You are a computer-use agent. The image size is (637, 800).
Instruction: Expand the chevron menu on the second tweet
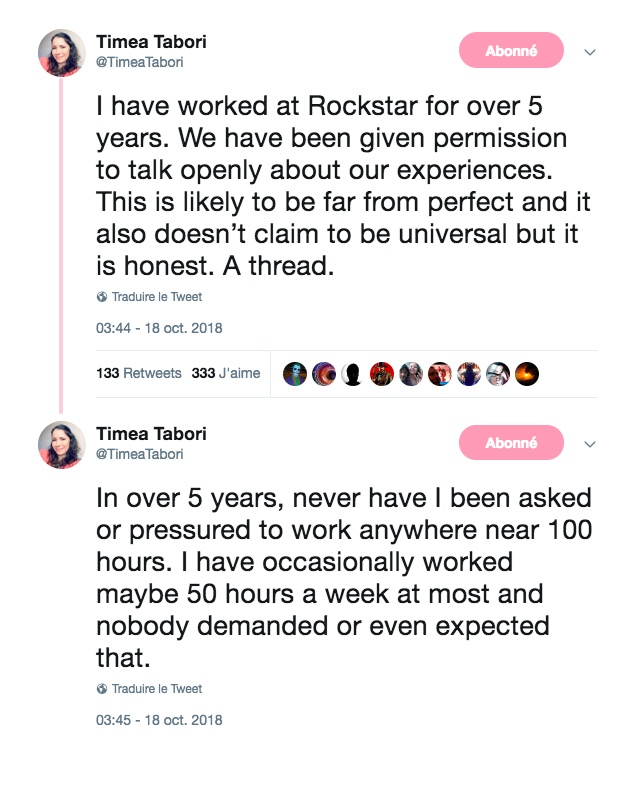pyautogui.click(x=590, y=444)
